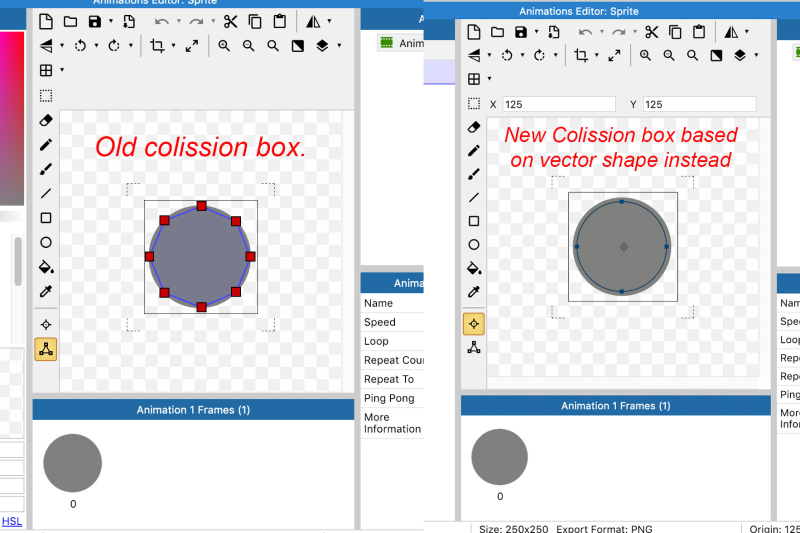
Task: Select the Line tool in the left editor
Action: click(46, 193)
